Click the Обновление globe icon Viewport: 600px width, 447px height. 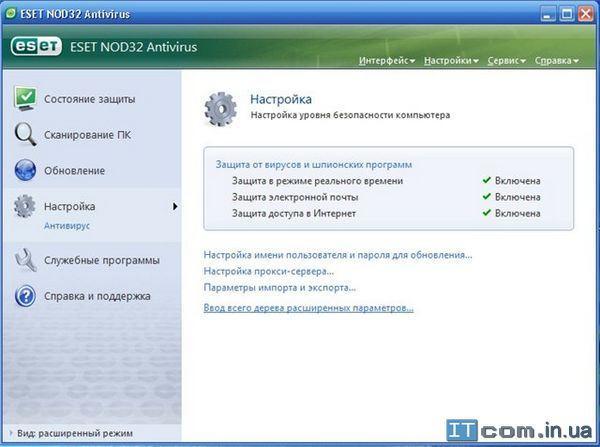[25, 170]
